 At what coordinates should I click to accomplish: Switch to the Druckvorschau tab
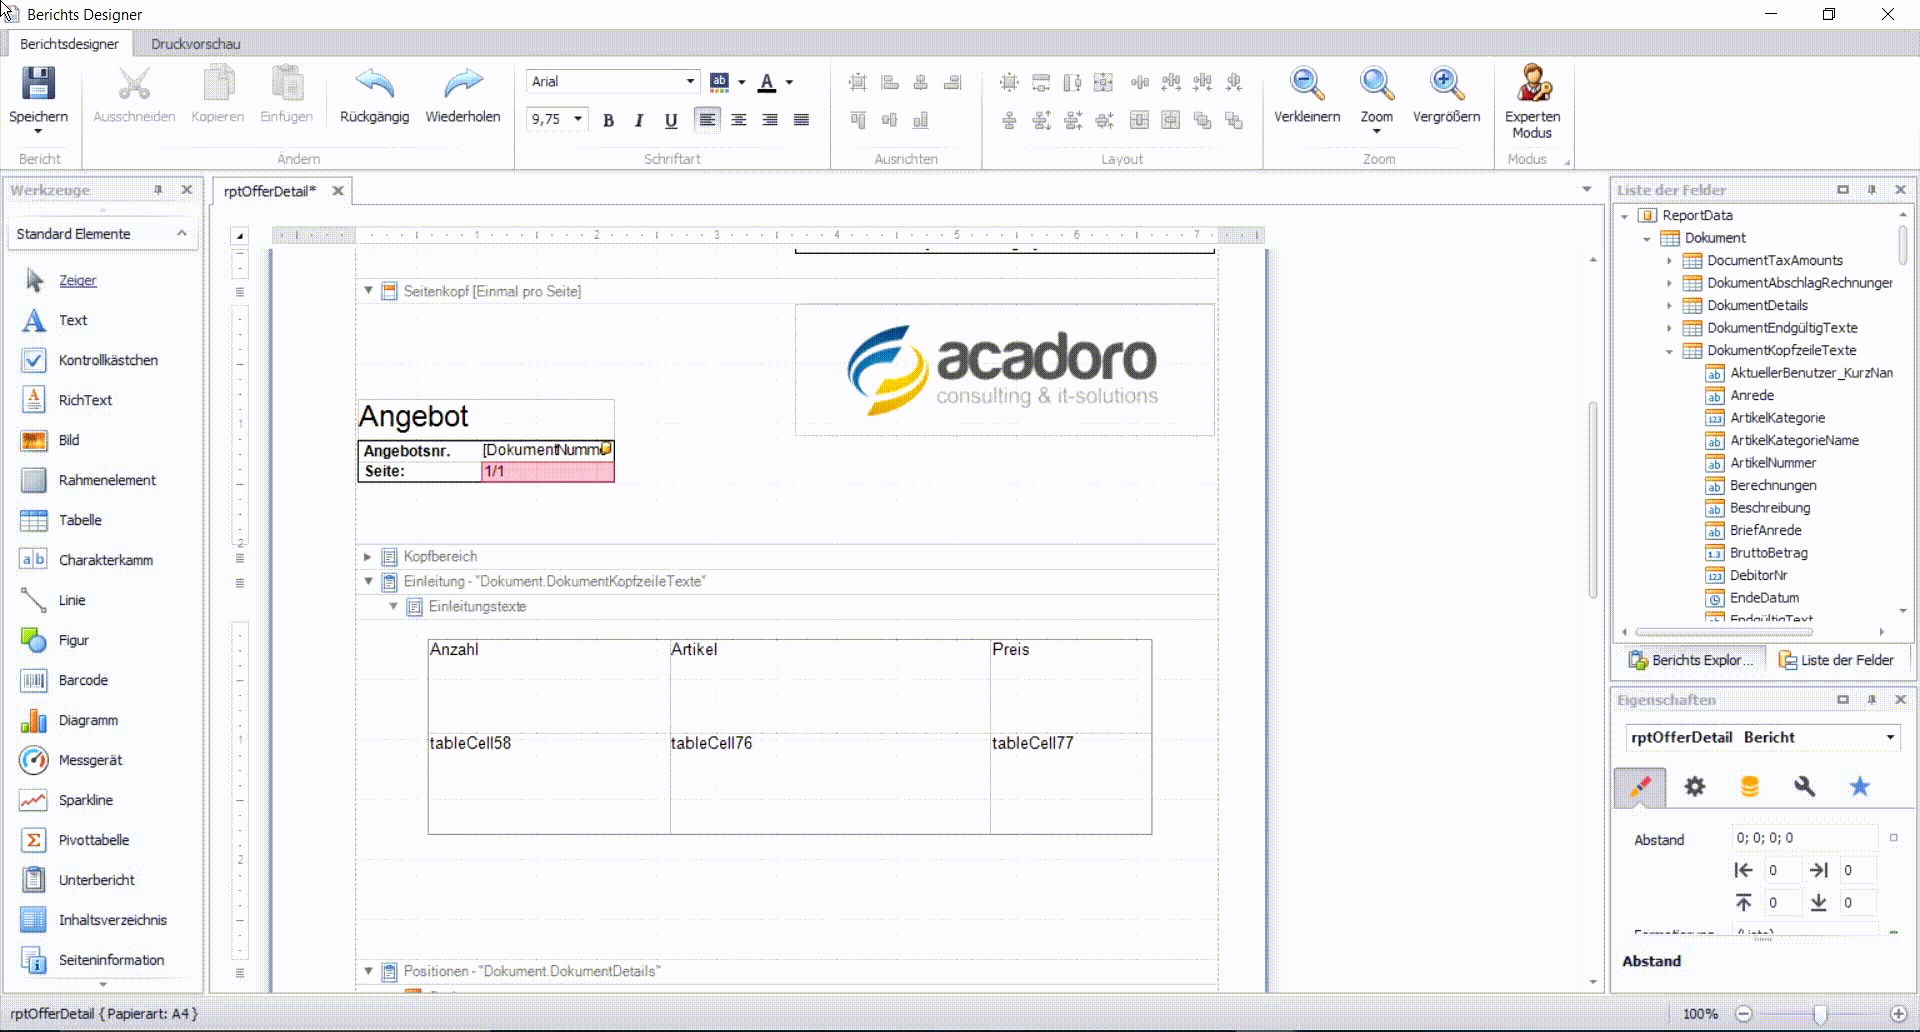195,44
